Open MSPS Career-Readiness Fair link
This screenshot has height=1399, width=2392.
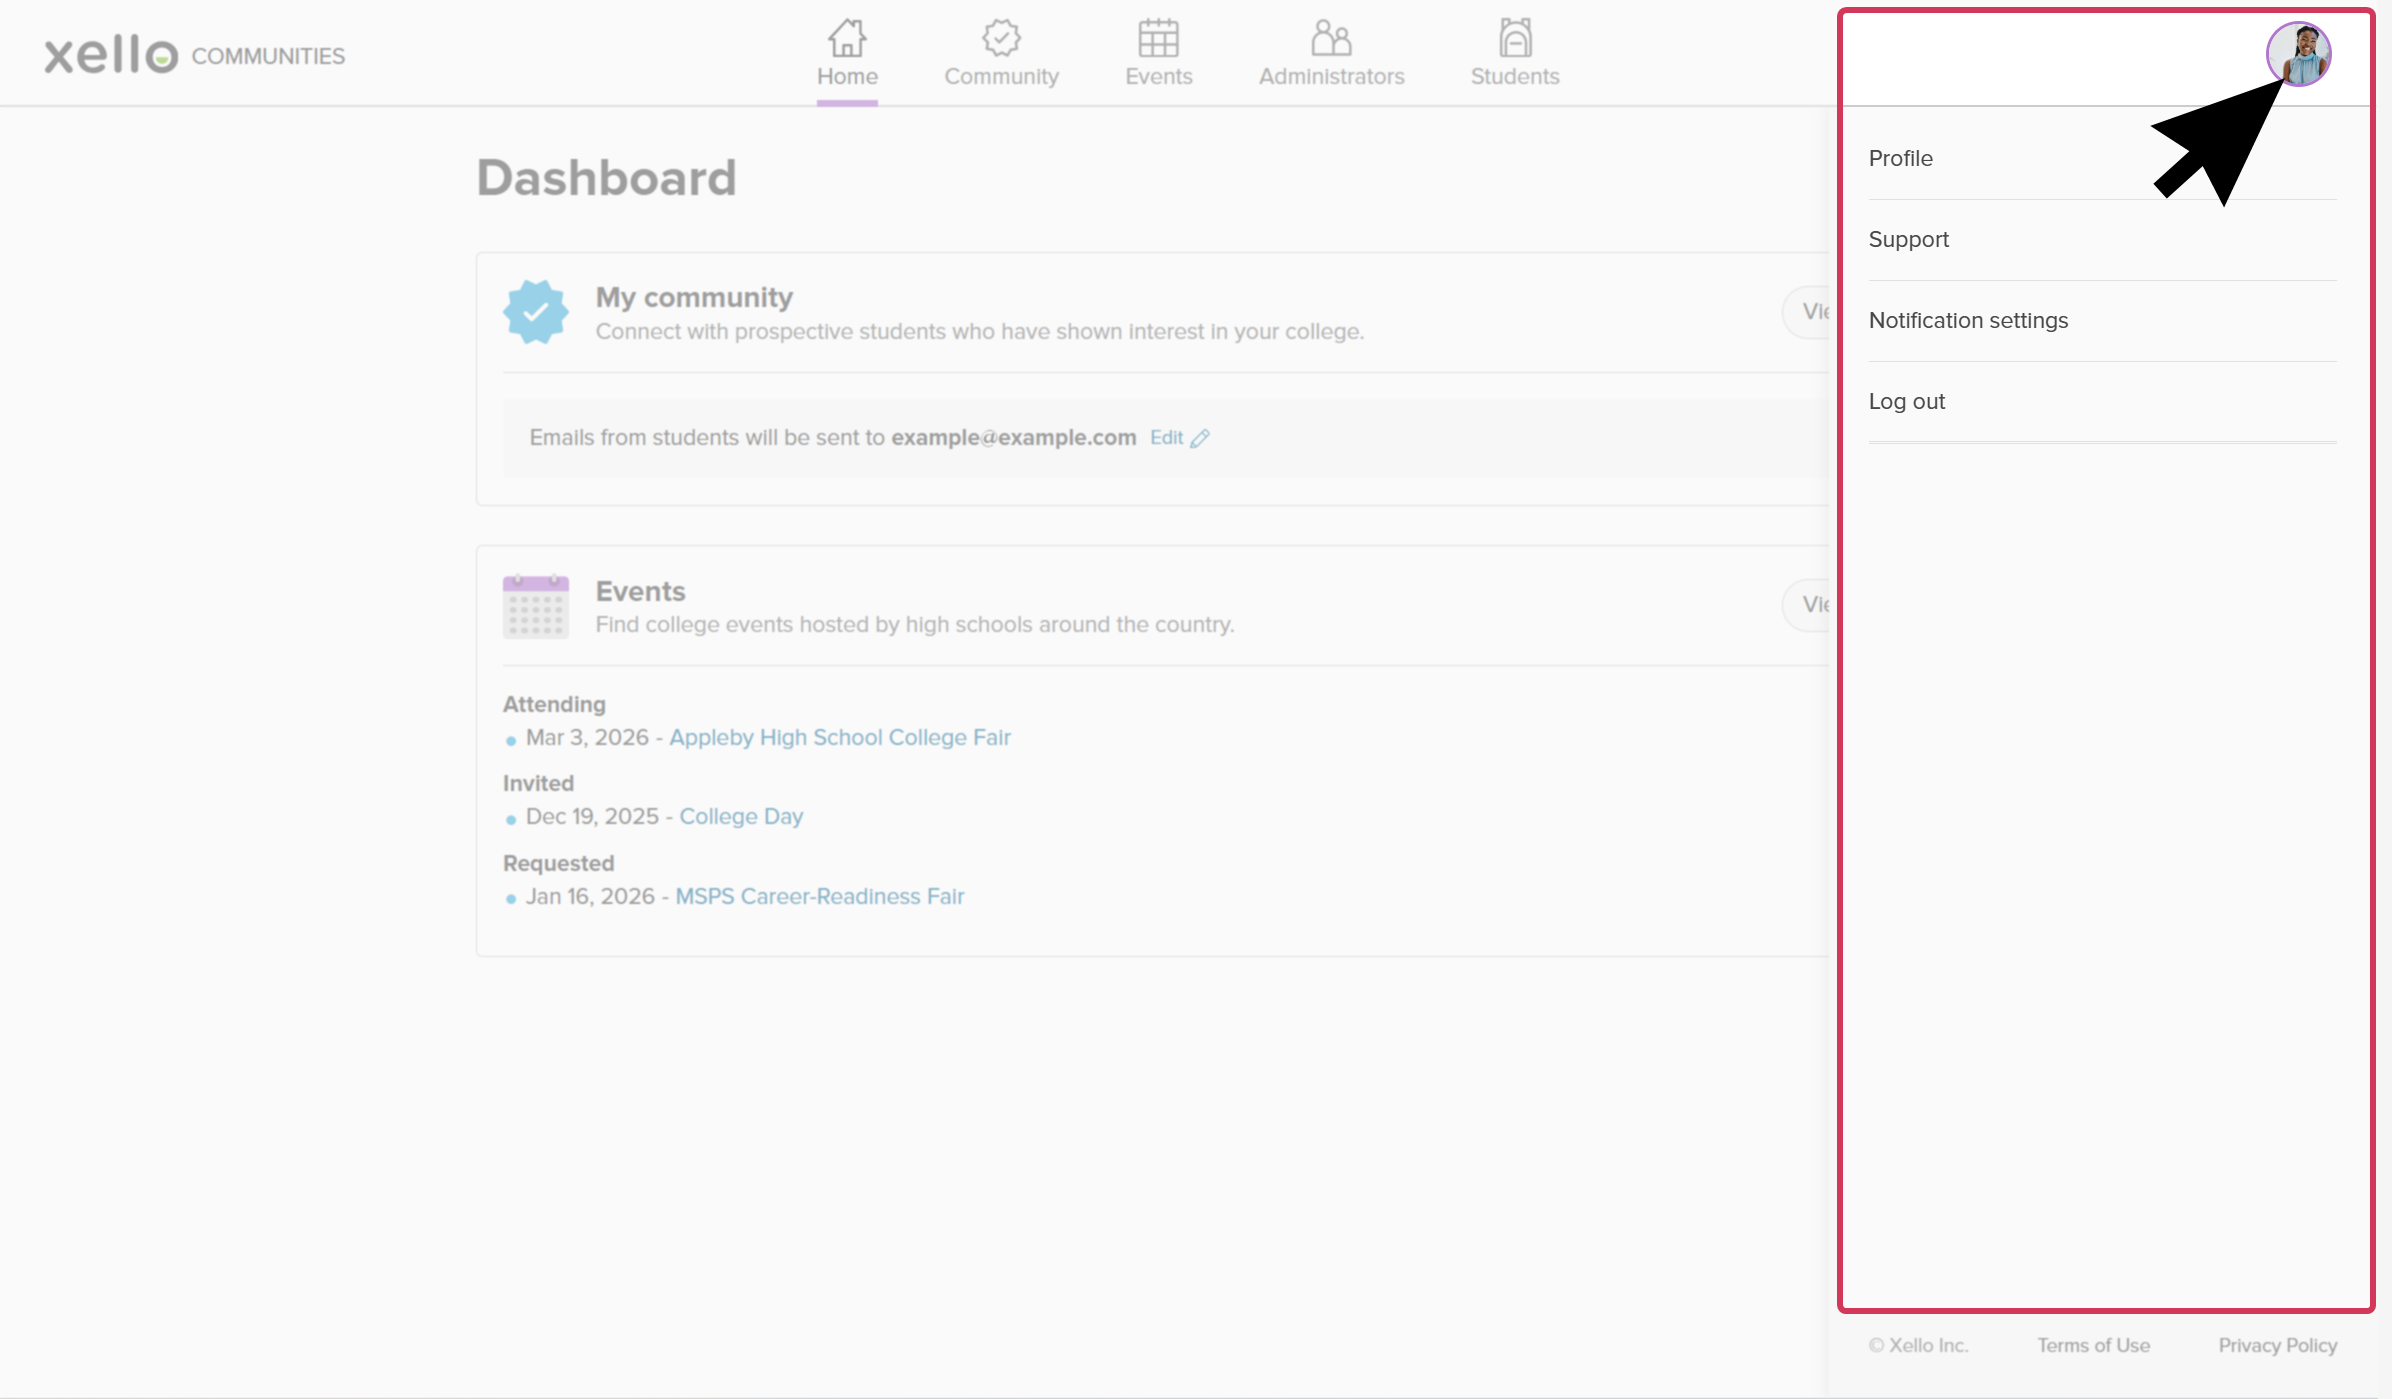819,896
